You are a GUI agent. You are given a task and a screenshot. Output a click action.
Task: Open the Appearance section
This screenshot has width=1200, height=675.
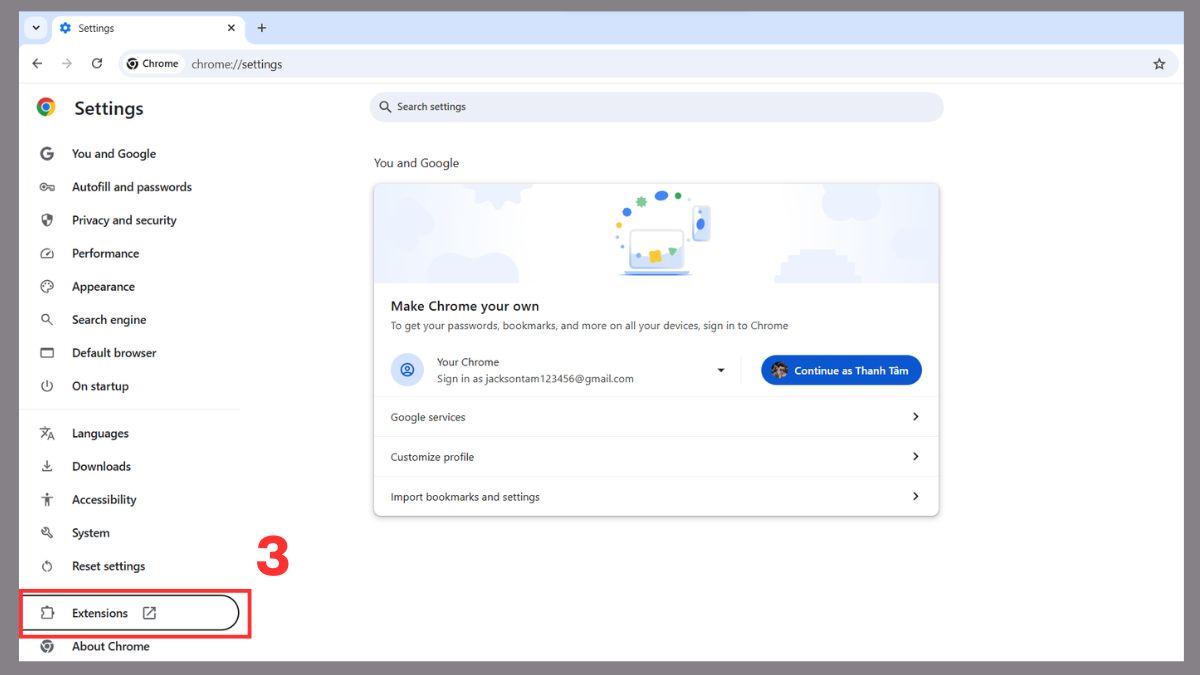tap(103, 286)
